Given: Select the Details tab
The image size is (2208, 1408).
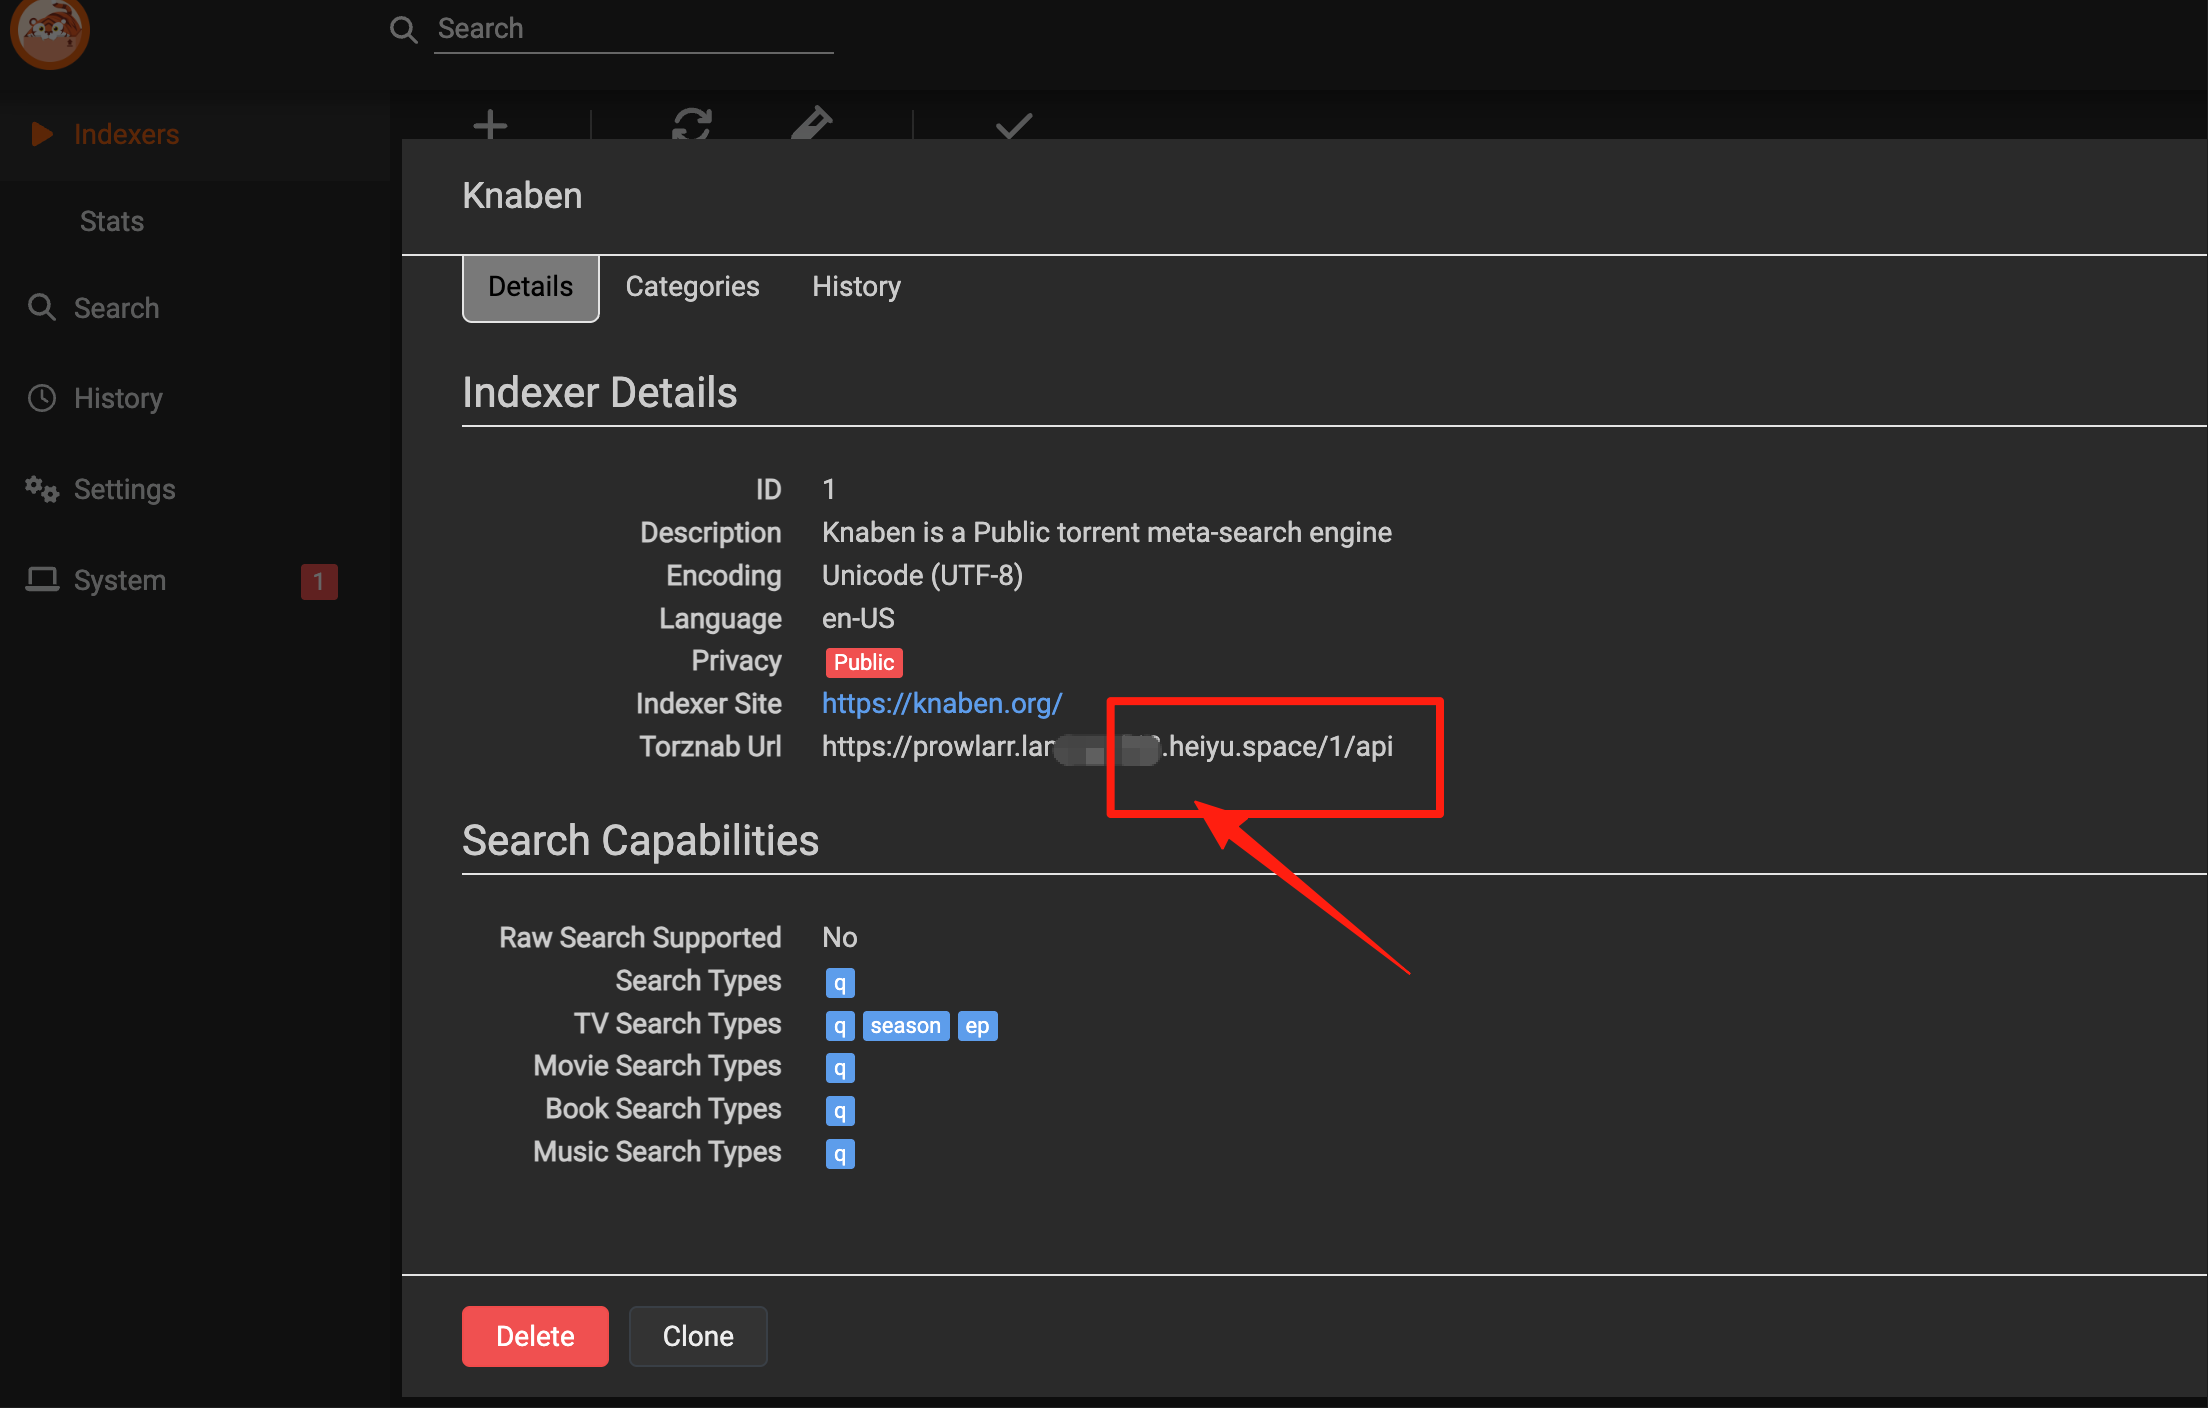Looking at the screenshot, I should click(x=531, y=288).
